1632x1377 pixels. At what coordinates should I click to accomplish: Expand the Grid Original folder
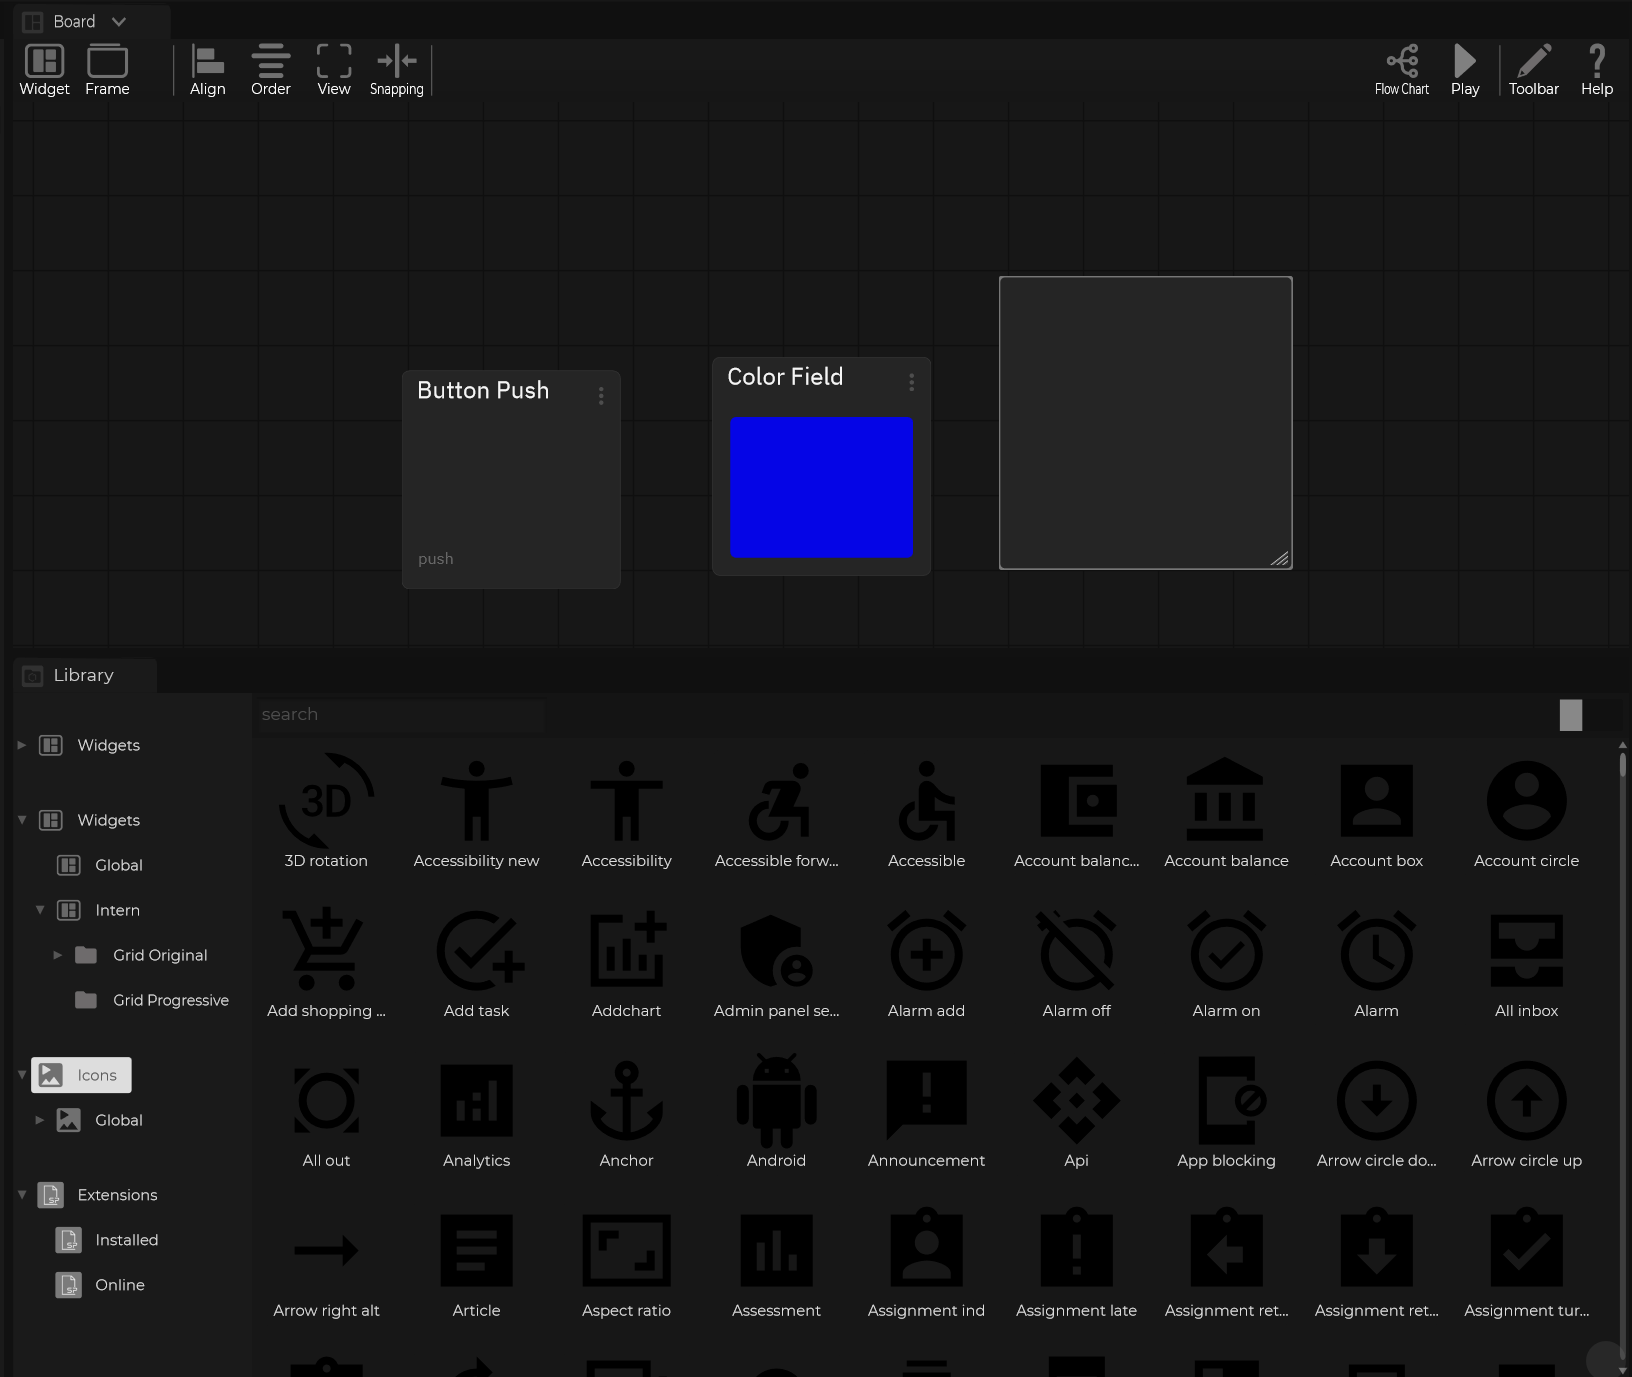[x=58, y=955]
